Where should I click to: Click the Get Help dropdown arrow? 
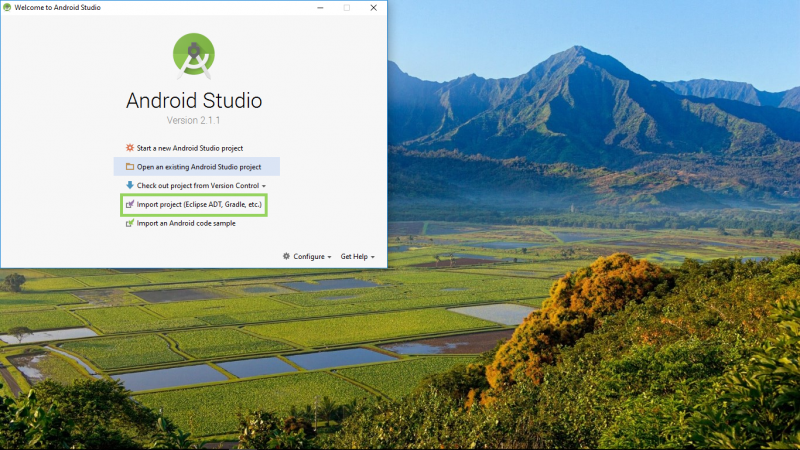tap(372, 258)
